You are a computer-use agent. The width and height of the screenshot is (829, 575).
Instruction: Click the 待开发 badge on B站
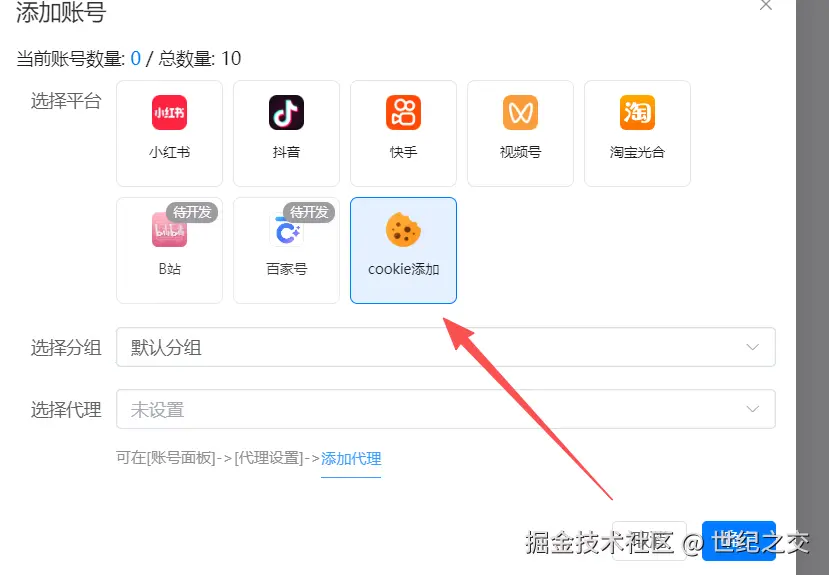192,212
